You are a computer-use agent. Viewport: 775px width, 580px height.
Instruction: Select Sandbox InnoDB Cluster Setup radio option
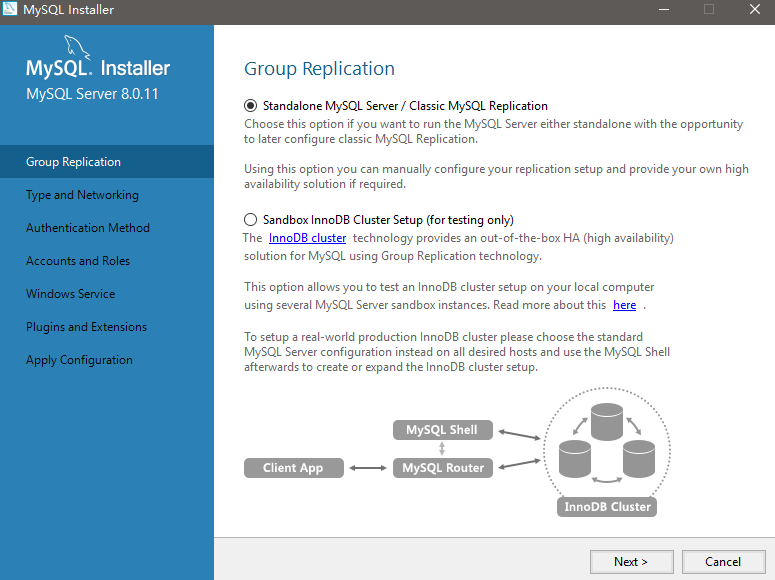(251, 220)
